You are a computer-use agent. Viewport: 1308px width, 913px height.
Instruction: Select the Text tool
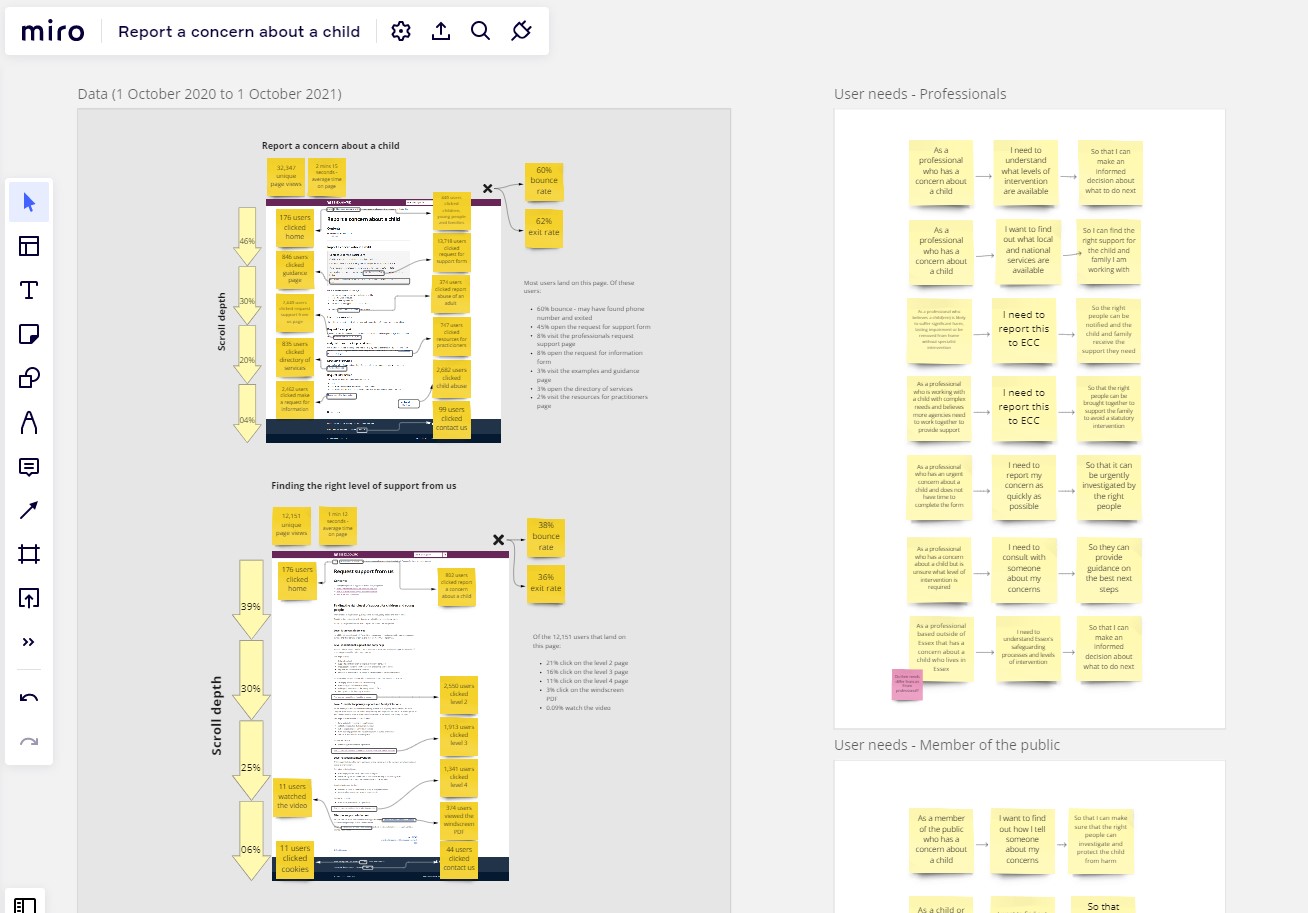pos(29,291)
